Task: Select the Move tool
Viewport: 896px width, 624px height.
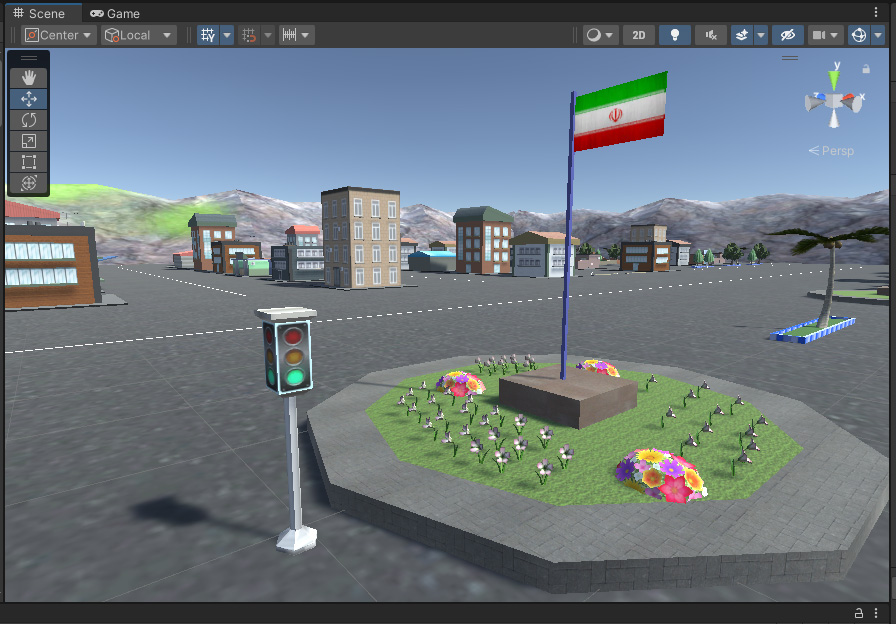Action: 29,99
